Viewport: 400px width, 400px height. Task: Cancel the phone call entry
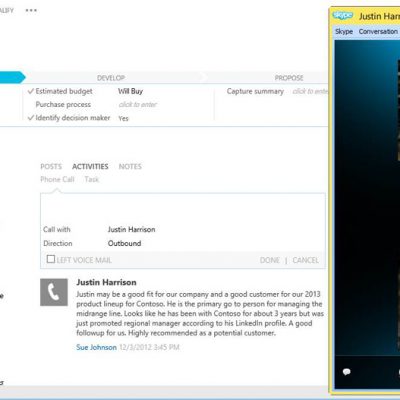pos(305,260)
